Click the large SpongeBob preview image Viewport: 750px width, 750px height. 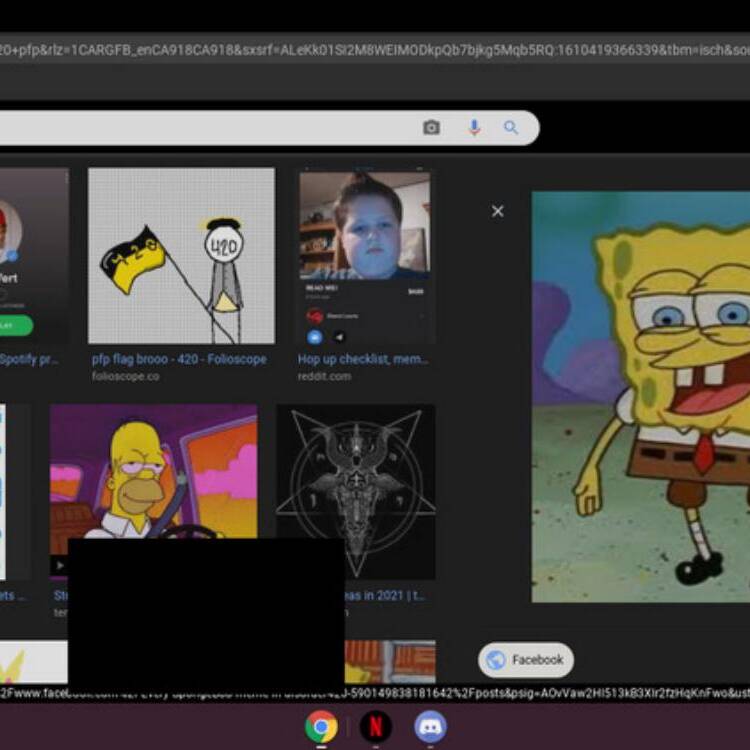point(641,397)
